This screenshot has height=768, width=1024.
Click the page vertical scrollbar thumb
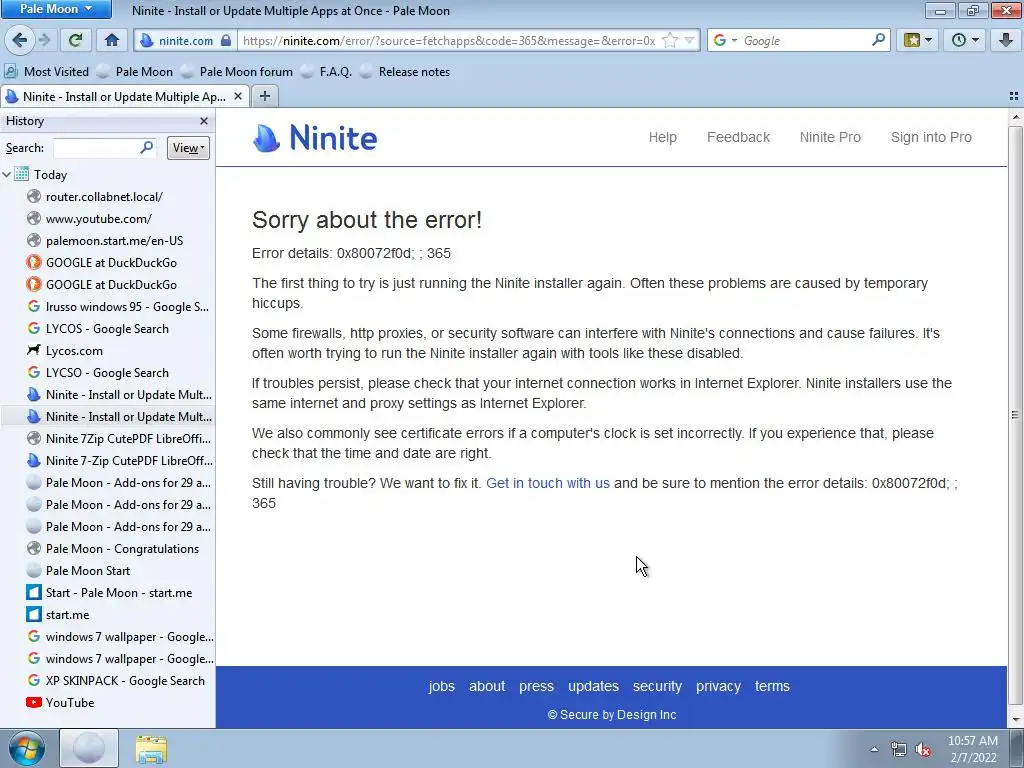pyautogui.click(x=1015, y=415)
